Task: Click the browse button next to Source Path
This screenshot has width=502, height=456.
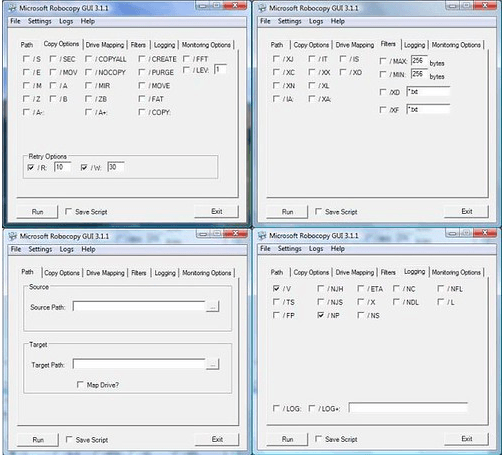Action: point(212,306)
